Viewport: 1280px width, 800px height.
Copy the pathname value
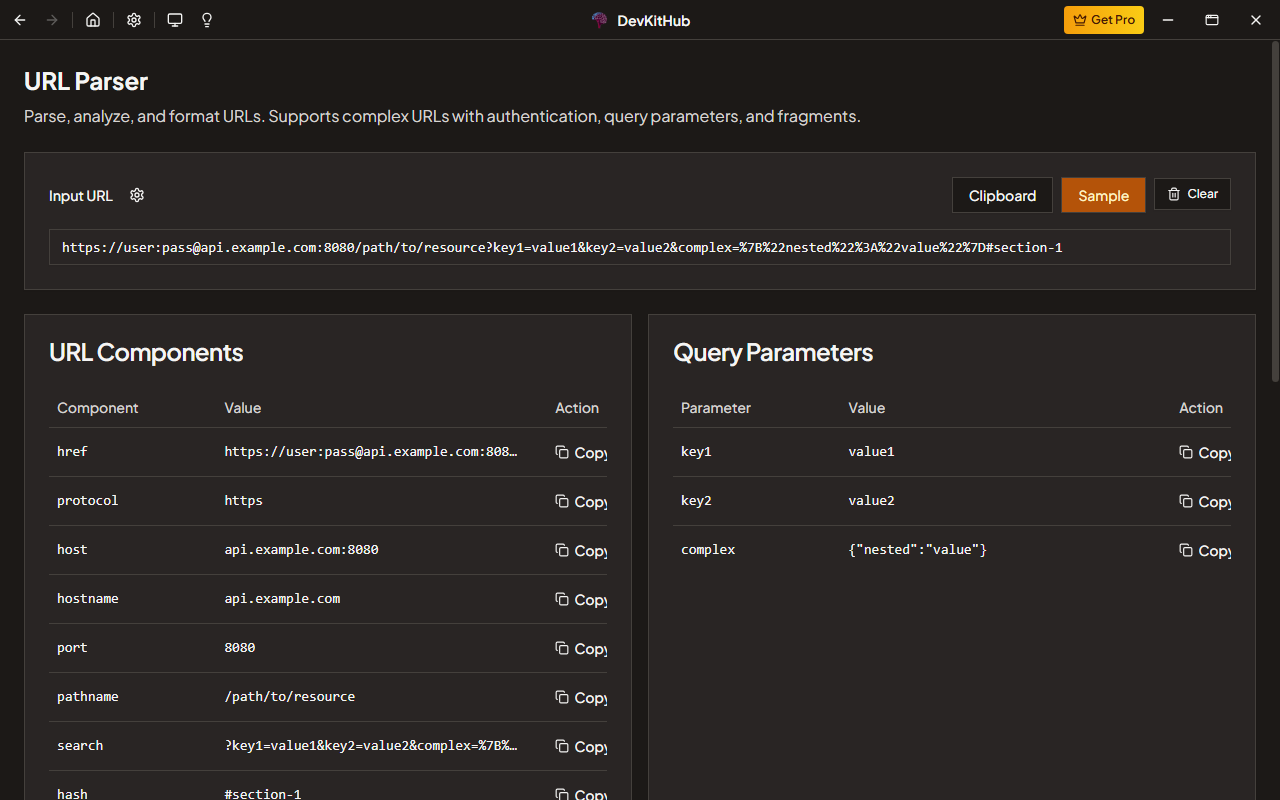581,697
